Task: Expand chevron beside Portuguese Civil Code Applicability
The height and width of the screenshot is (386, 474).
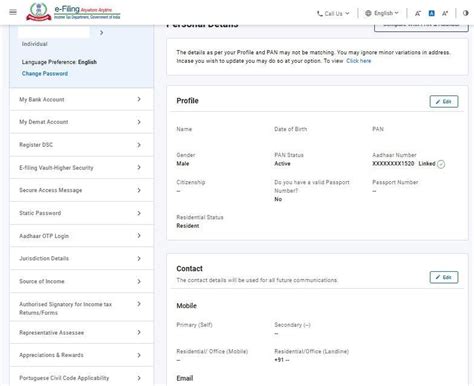Action: [x=139, y=378]
